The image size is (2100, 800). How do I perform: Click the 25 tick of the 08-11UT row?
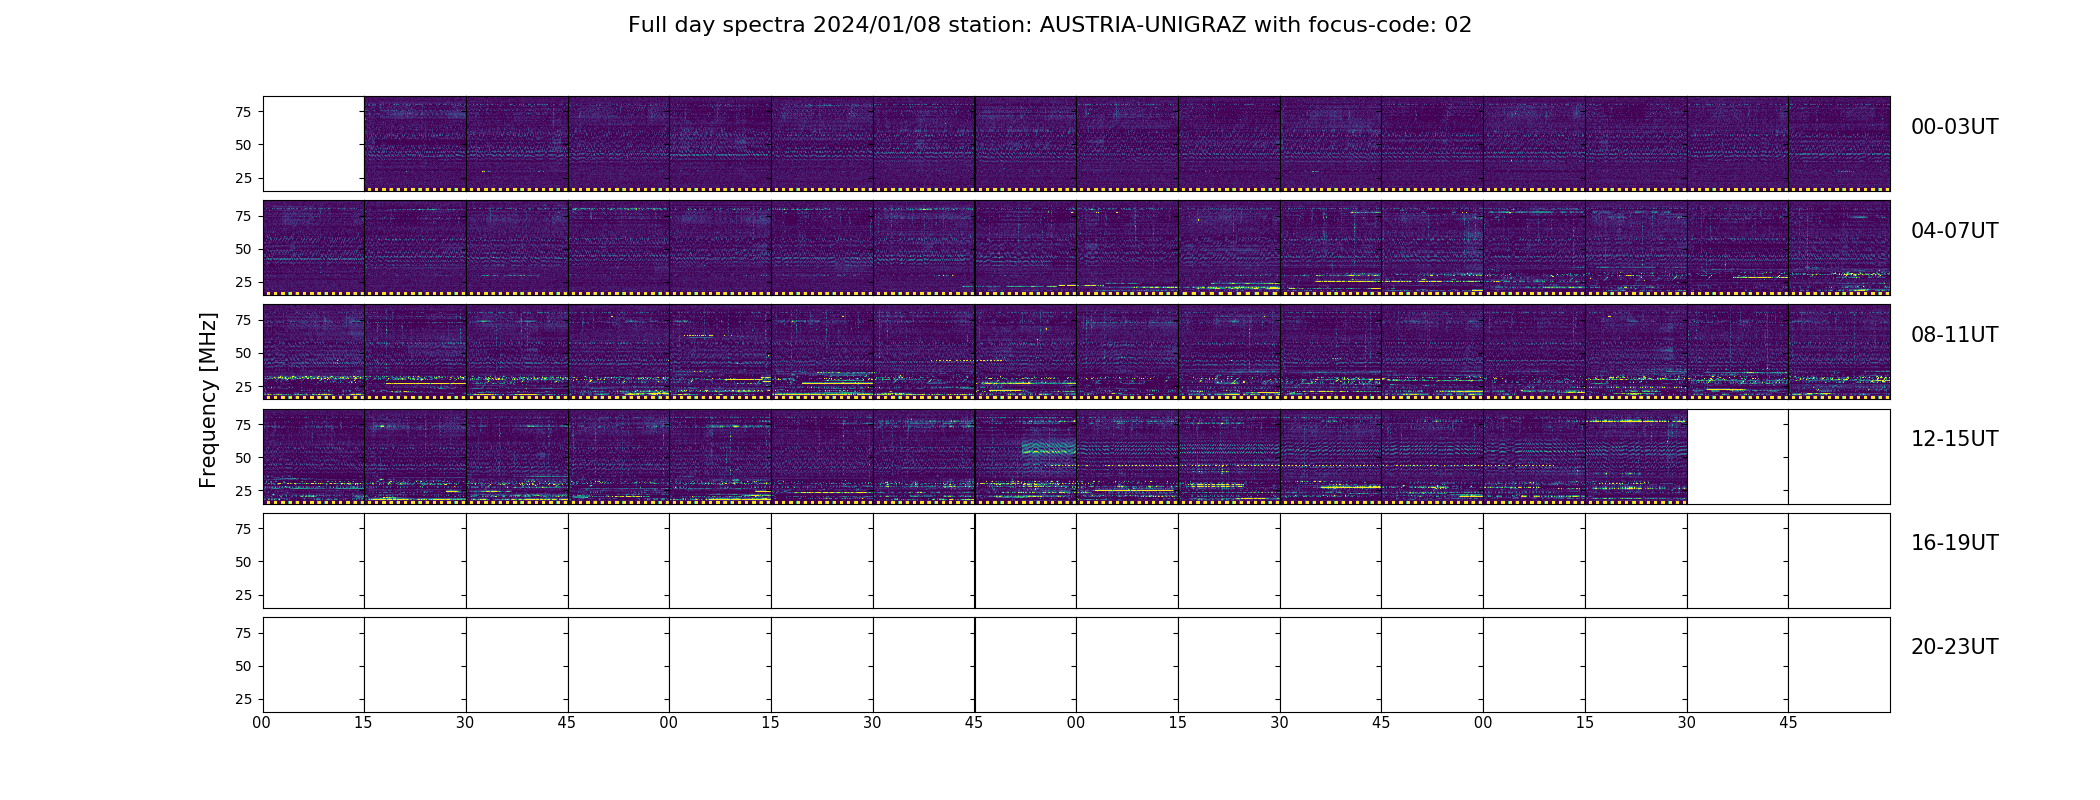243,386
